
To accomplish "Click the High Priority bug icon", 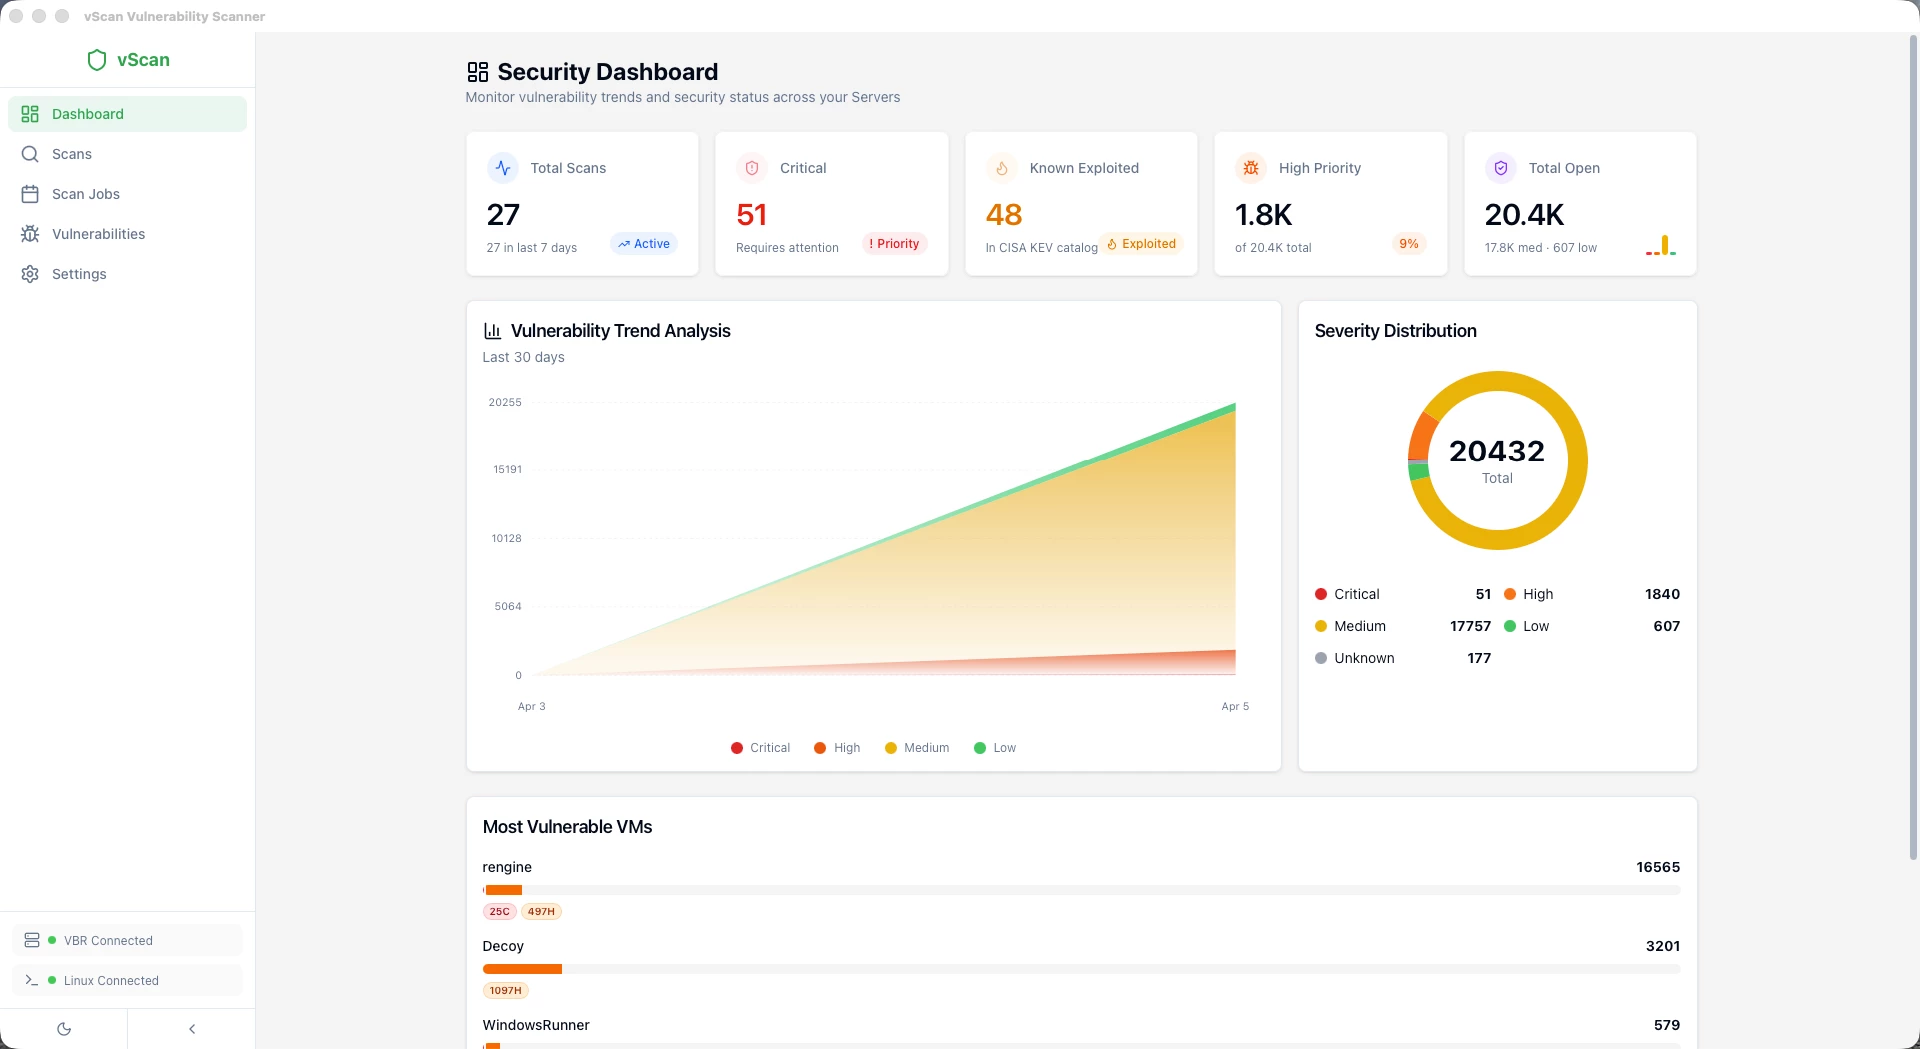I will point(1251,168).
